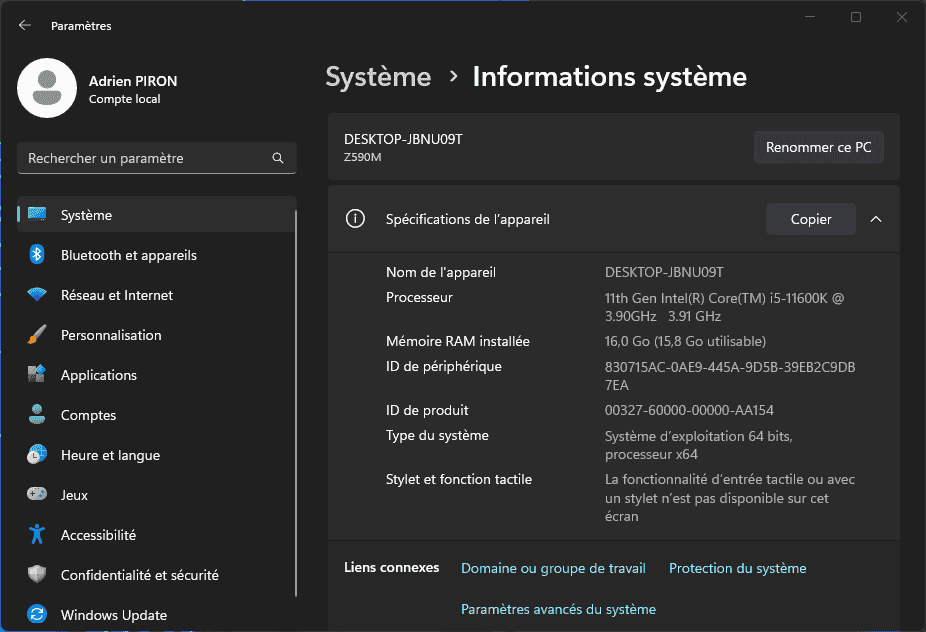Click the Système monitor icon in sidebar
926x632 pixels.
tap(37, 214)
